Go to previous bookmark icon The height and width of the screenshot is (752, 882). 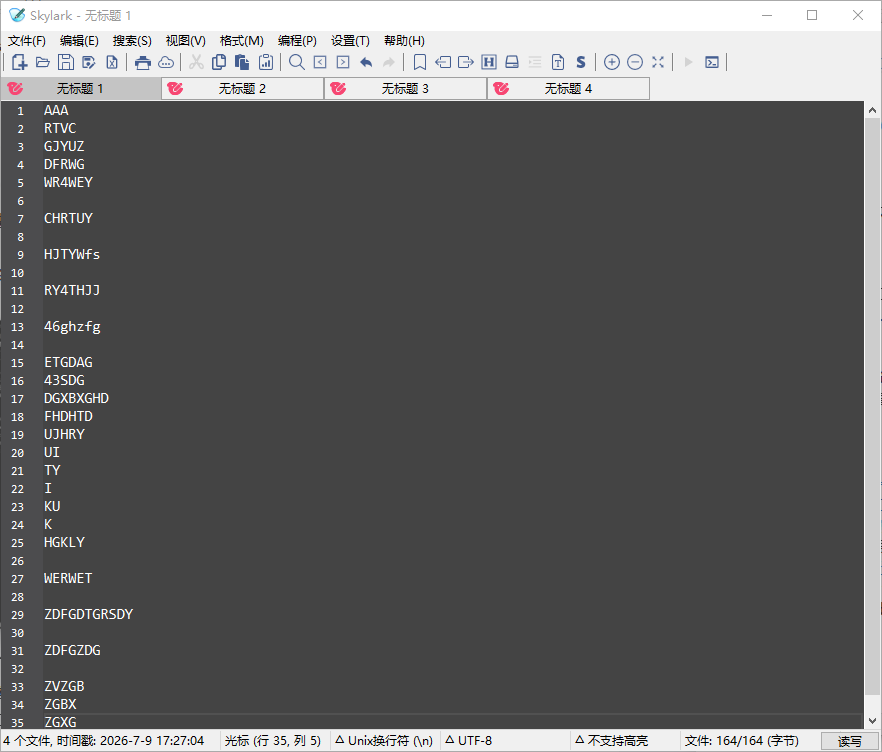(443, 62)
